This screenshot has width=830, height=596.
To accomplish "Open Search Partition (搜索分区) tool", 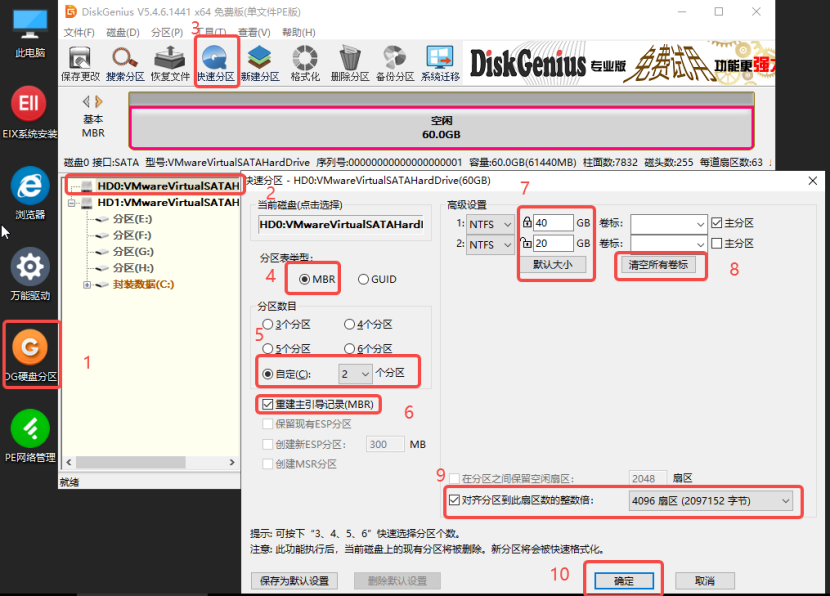I will [x=125, y=64].
